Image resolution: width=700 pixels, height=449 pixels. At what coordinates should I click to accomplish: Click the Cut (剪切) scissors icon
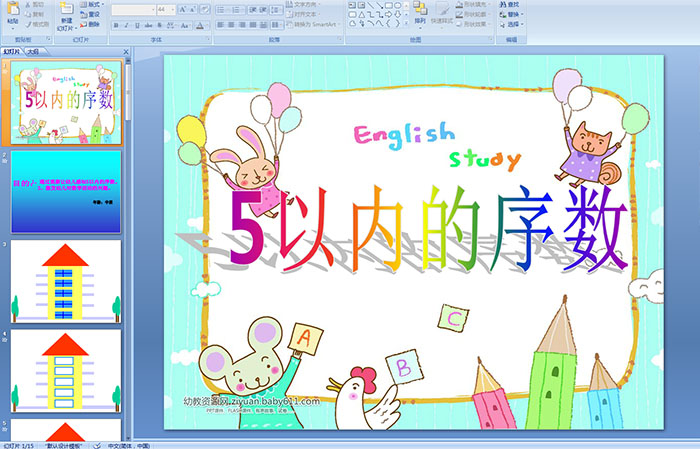coord(28,4)
